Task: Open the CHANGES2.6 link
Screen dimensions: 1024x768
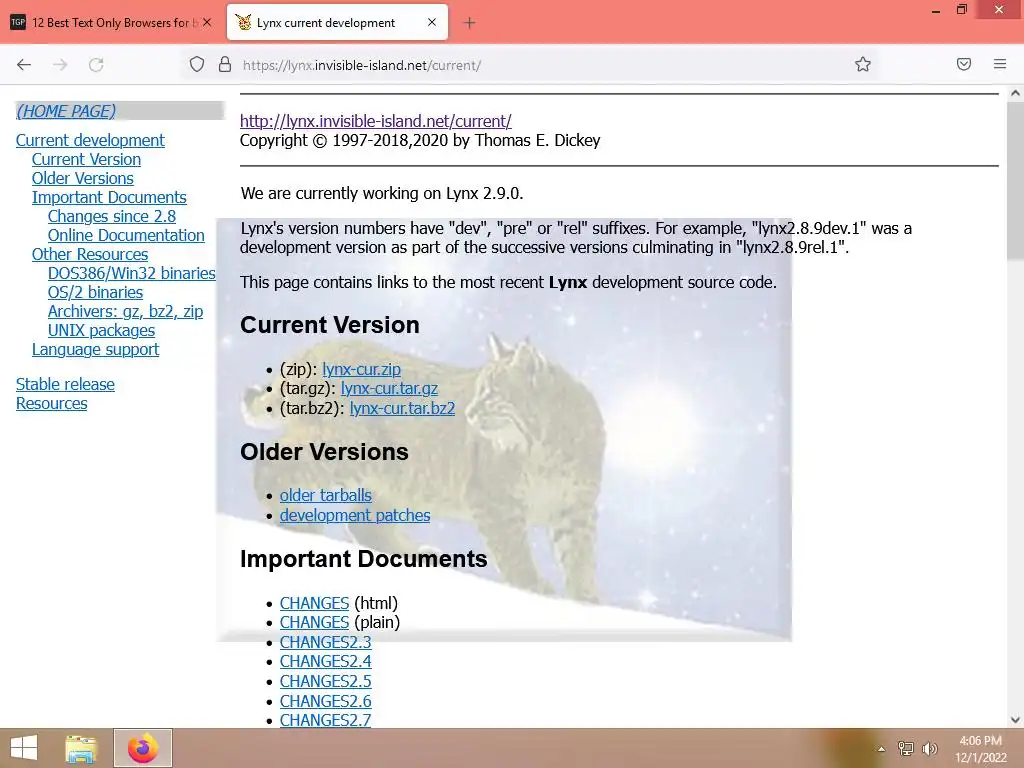Action: 325,701
